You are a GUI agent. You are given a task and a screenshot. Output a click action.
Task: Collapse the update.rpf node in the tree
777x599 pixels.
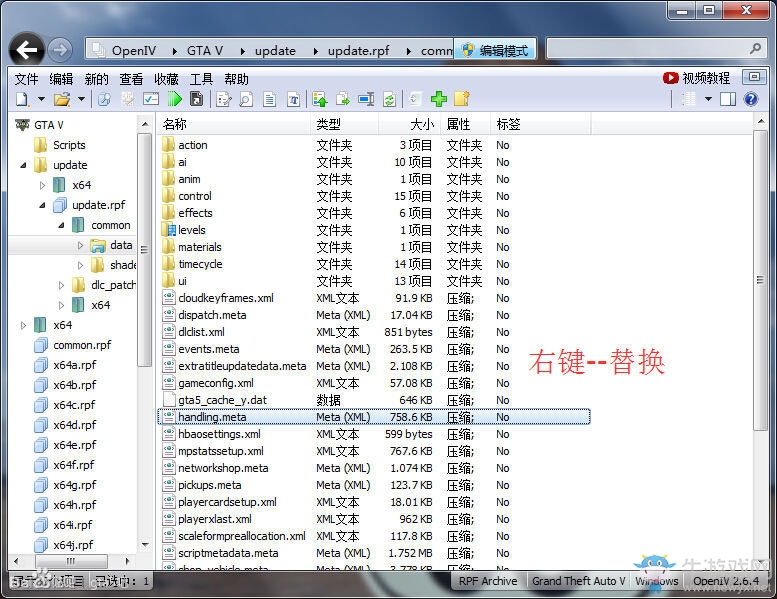[43, 205]
